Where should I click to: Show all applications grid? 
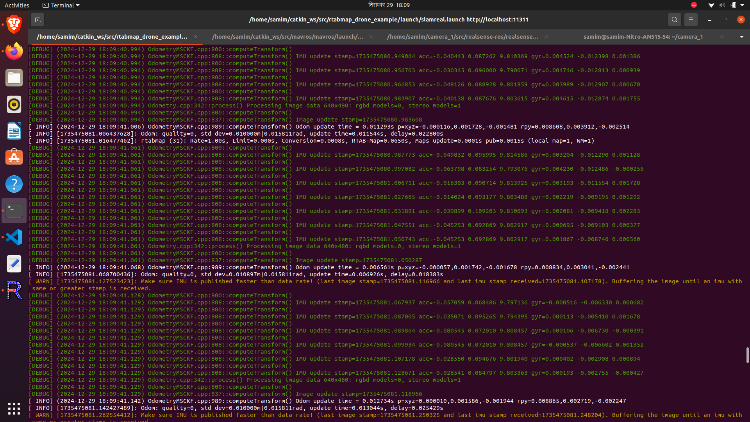click(x=13, y=408)
